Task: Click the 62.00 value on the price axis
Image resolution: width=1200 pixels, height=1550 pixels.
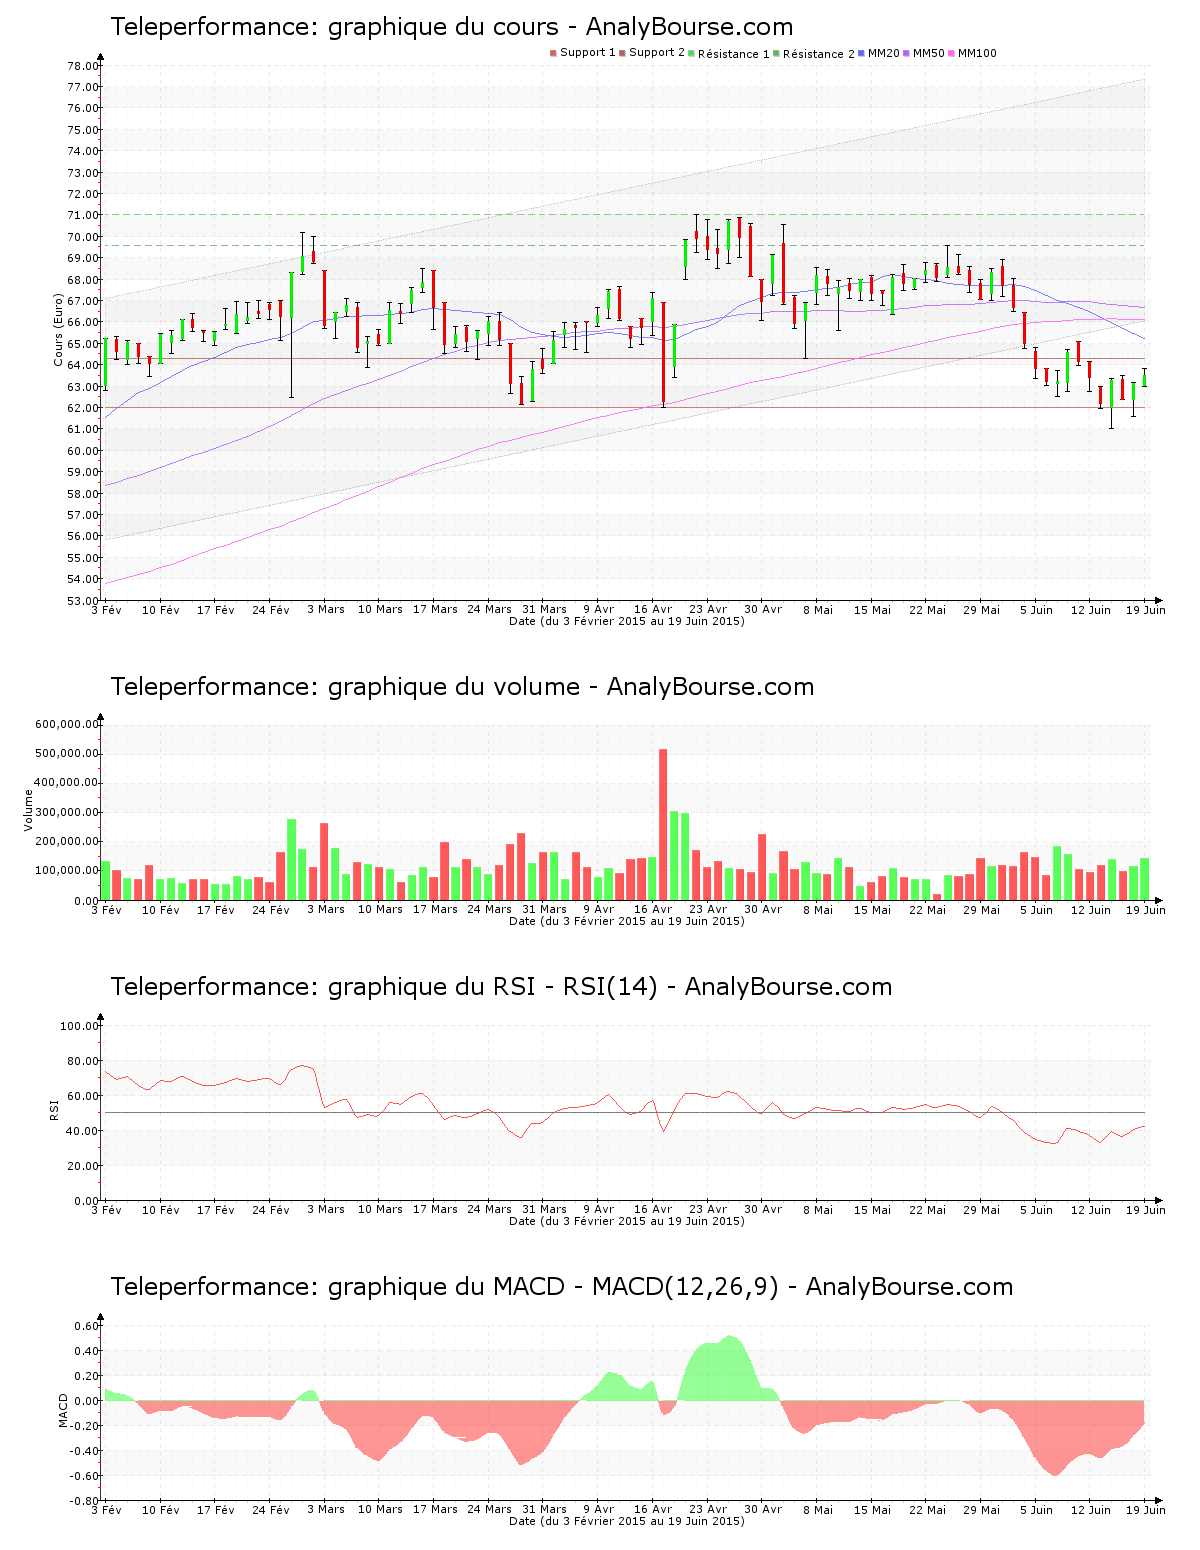Action: 83,409
